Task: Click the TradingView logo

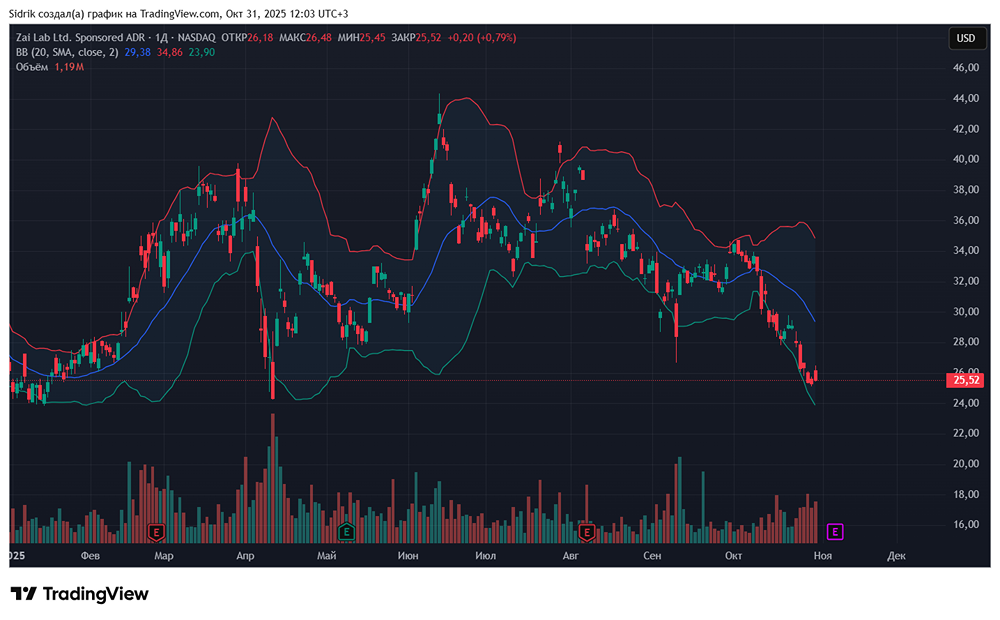Action: coord(80,594)
